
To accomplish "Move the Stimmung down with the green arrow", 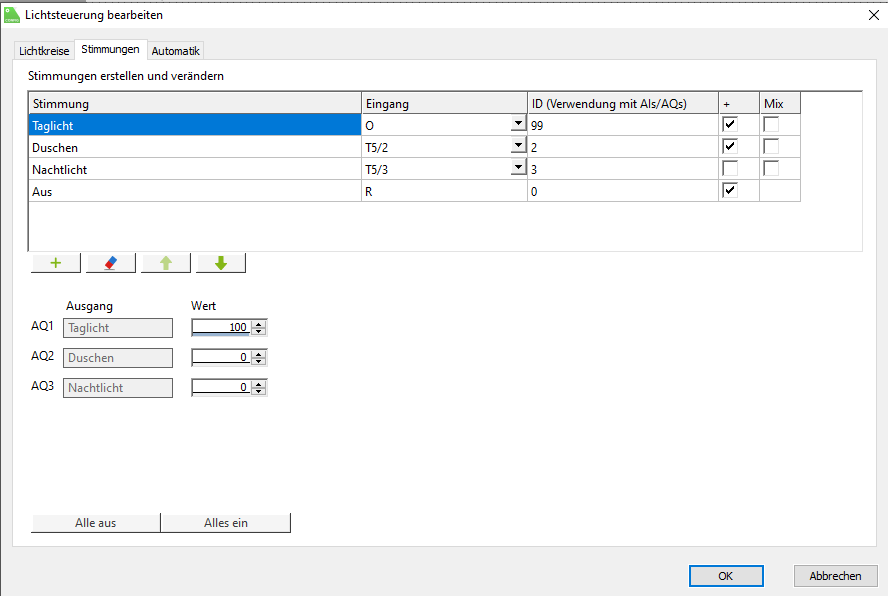I will [x=221, y=263].
